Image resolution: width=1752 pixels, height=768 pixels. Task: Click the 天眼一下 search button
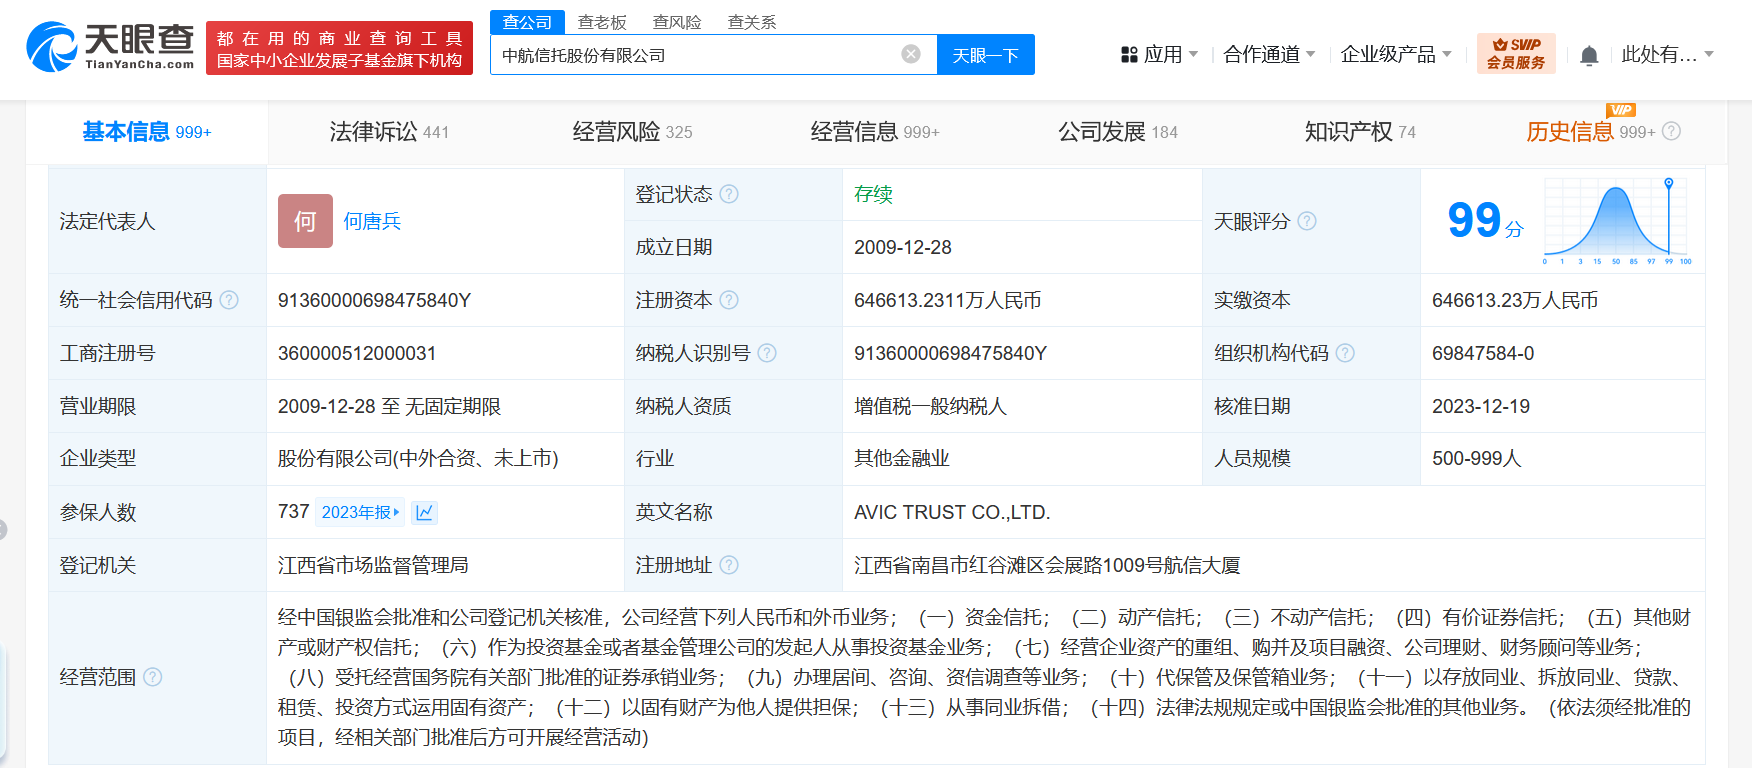986,55
